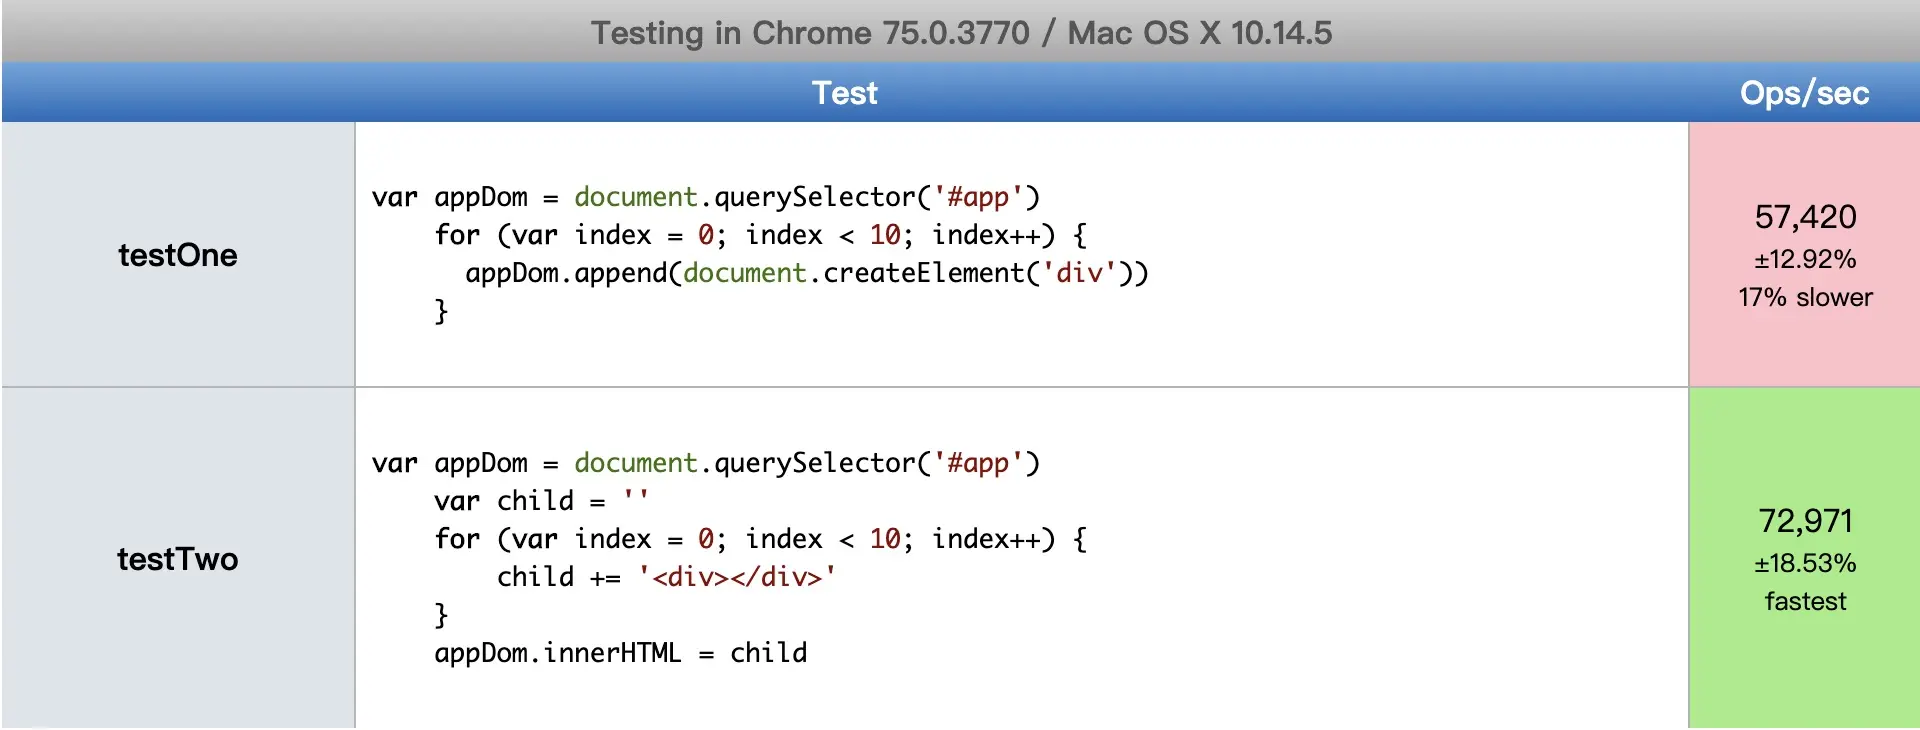Click the for loop line in testTwo
1920x730 pixels.
(760, 539)
